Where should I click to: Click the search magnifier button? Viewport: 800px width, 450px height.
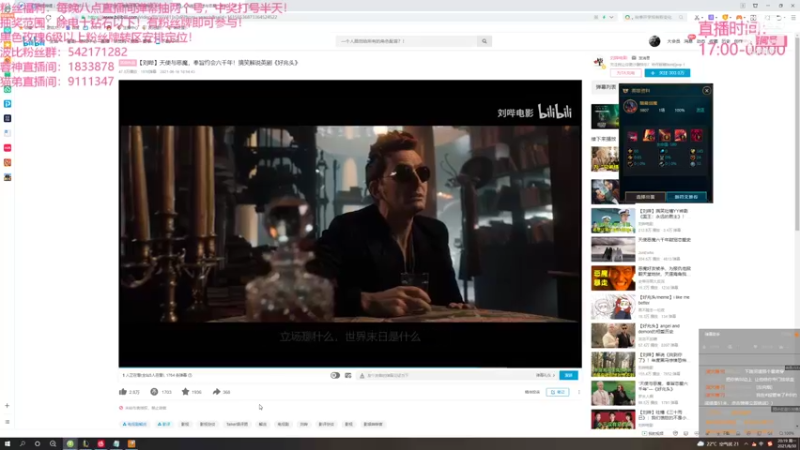point(484,41)
